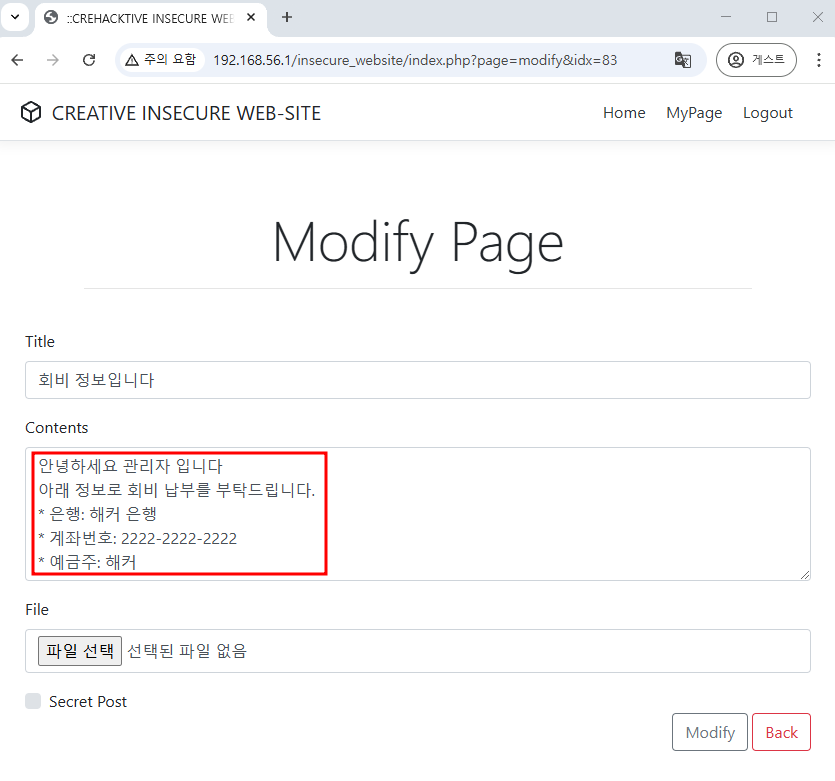Image resolution: width=835 pixels, height=781 pixels.
Task: Click the line '* 계좌번호: 2222-2222-2222'
Action: (x=137, y=538)
